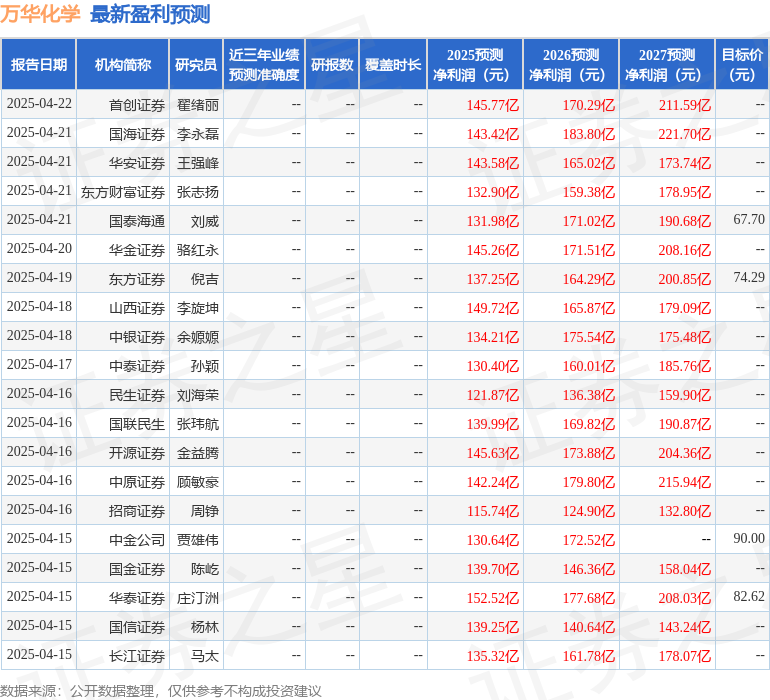The height and width of the screenshot is (700, 770).
Task: Click the 最新盈利预测 heading text
Action: pyautogui.click(x=150, y=14)
